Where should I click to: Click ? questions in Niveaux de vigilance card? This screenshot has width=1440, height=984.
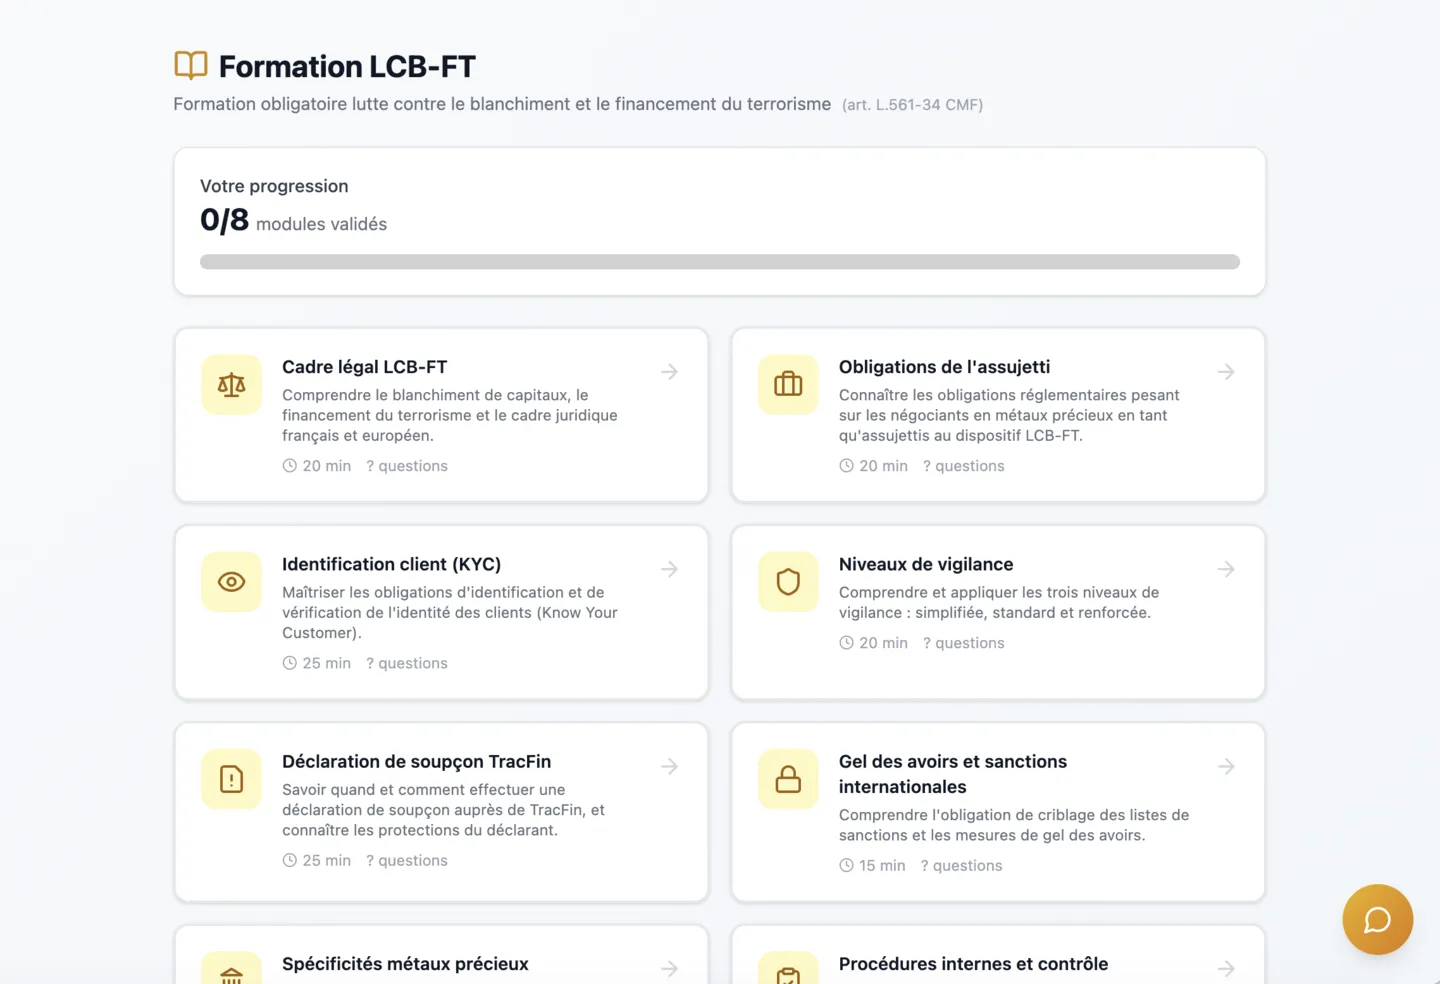click(x=964, y=643)
